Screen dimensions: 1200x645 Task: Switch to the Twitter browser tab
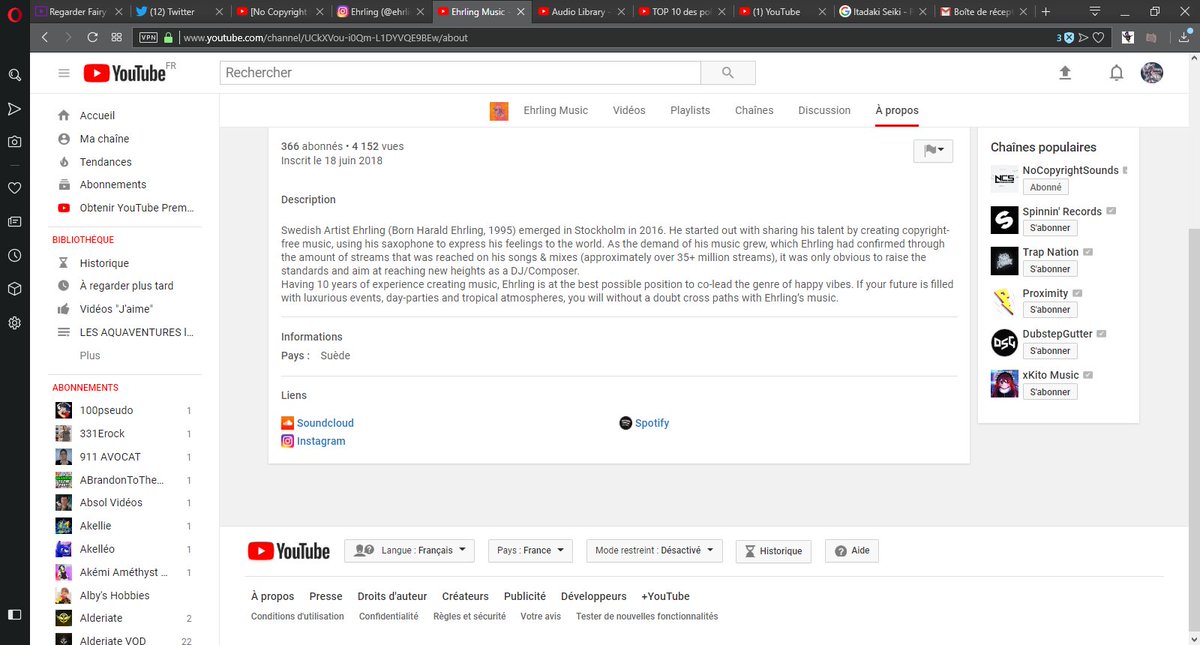[x=178, y=12]
